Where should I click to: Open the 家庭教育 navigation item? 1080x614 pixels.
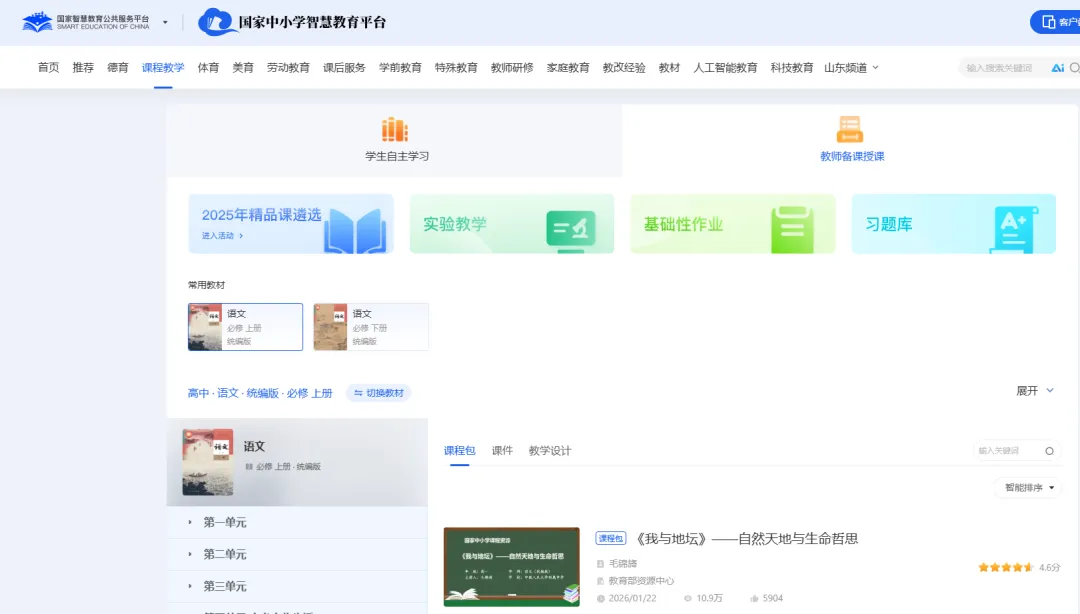coord(568,68)
